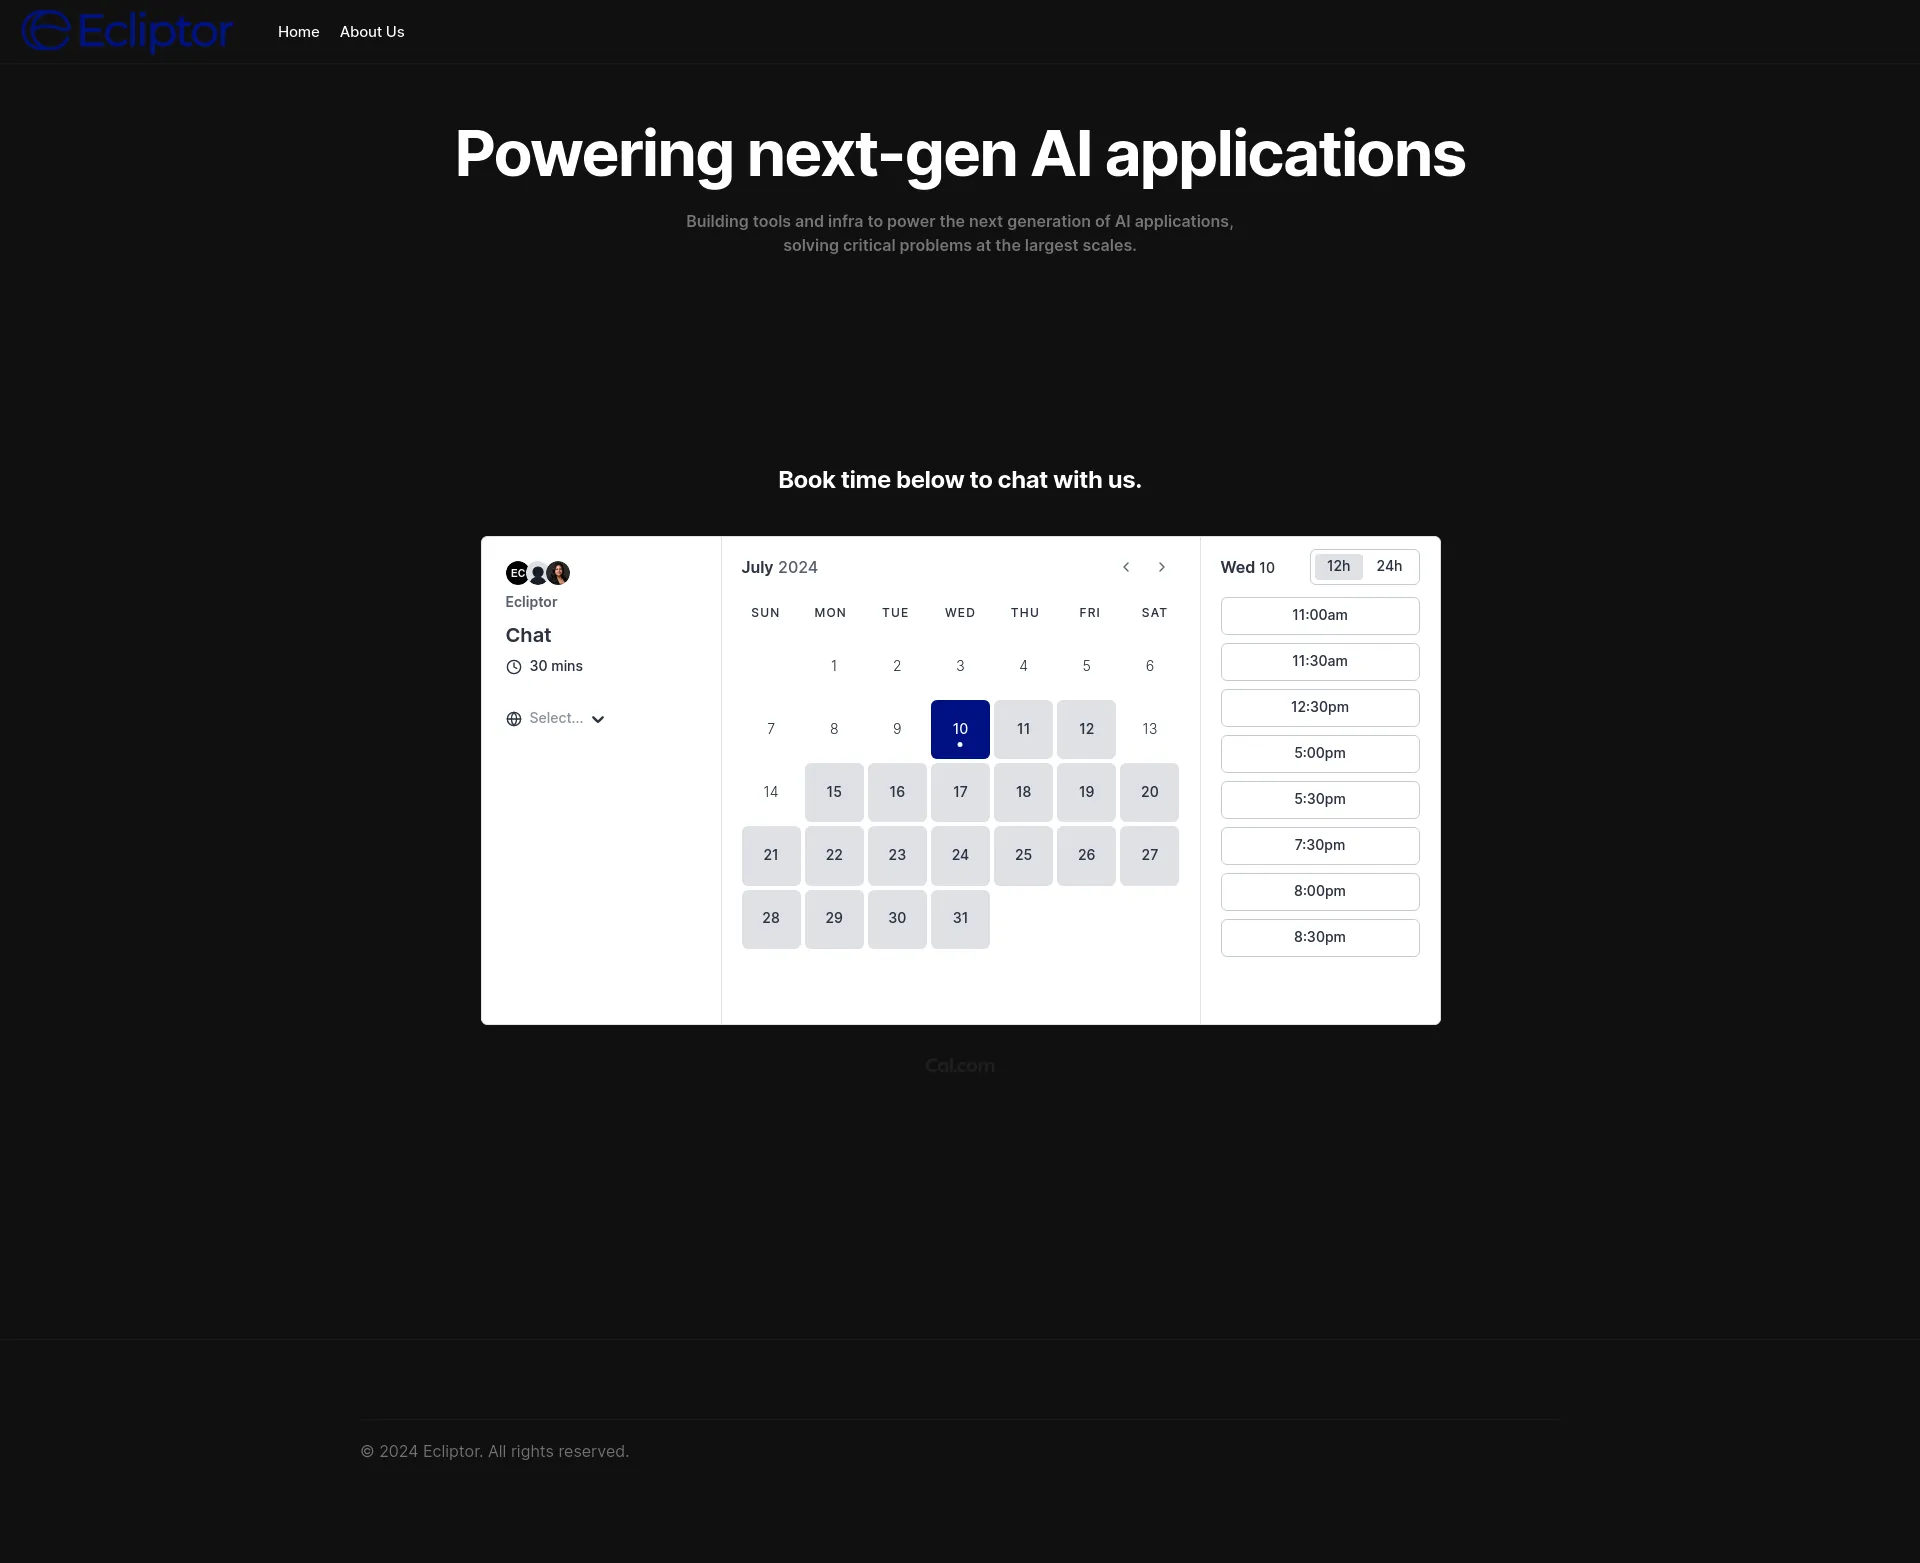Toggle to 12h time format
The width and height of the screenshot is (1920, 1563).
pos(1338,566)
